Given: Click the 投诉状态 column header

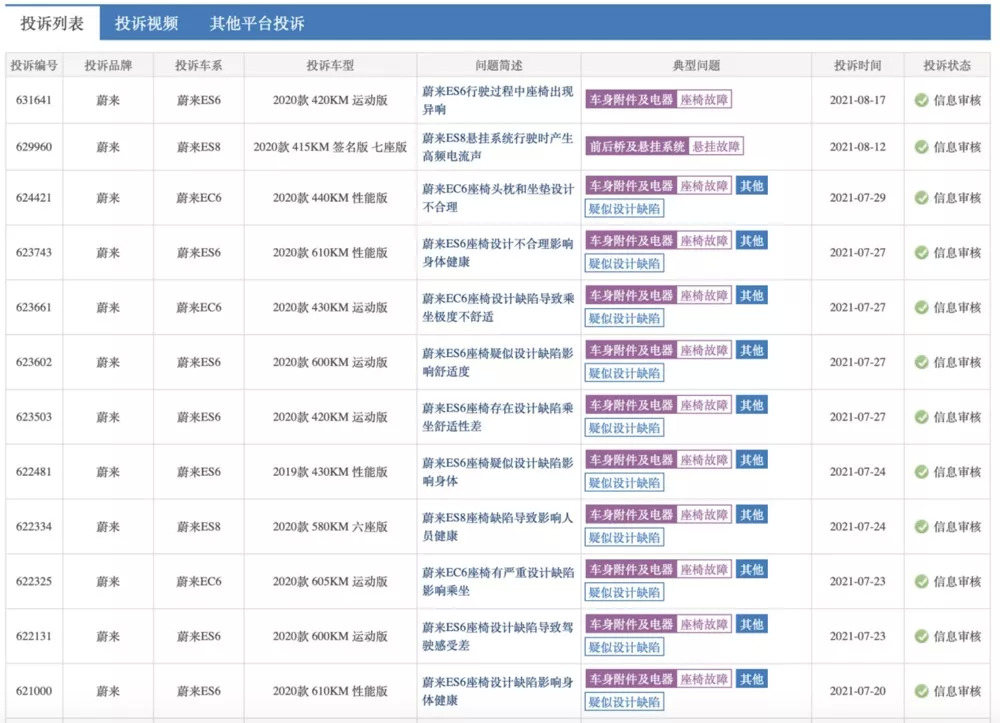Looking at the screenshot, I should (946, 66).
